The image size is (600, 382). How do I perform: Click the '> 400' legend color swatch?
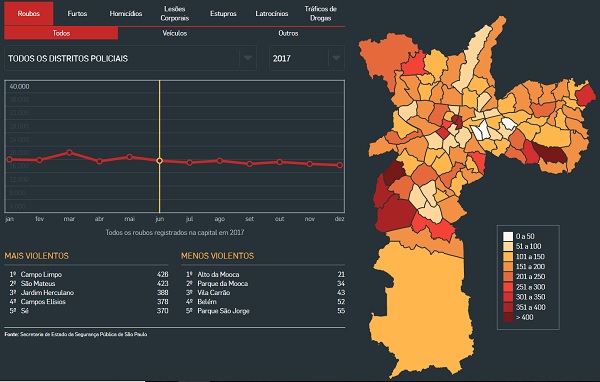tap(508, 317)
